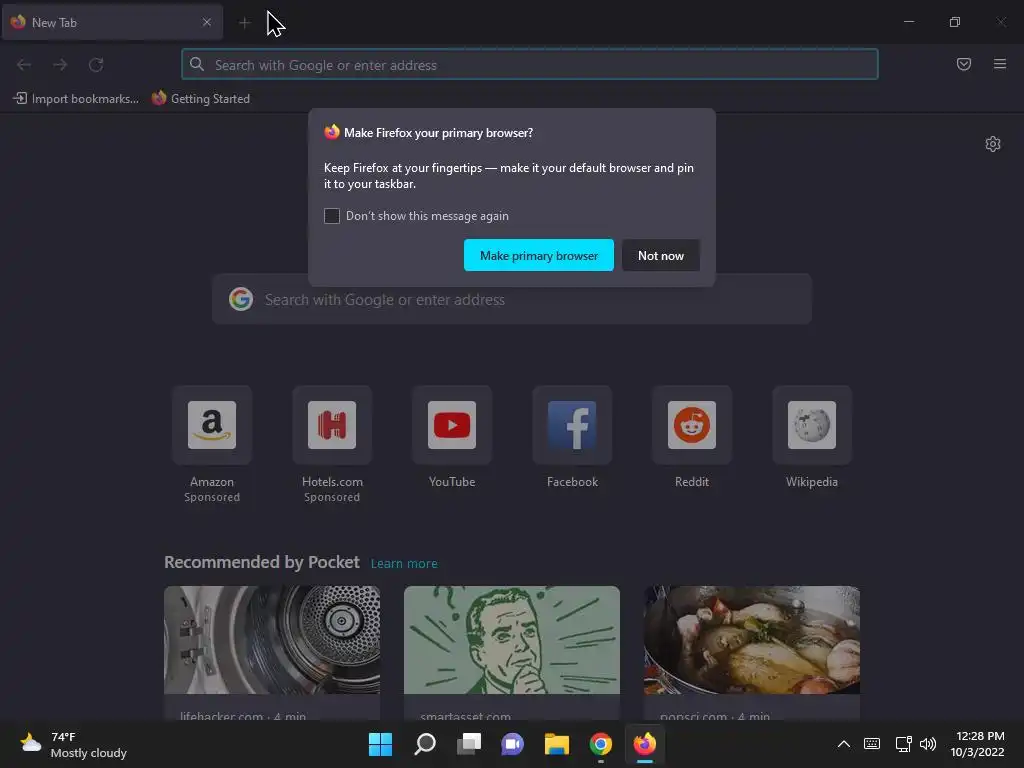
Task: Open Import bookmarks bookmark item
Action: [76, 99]
